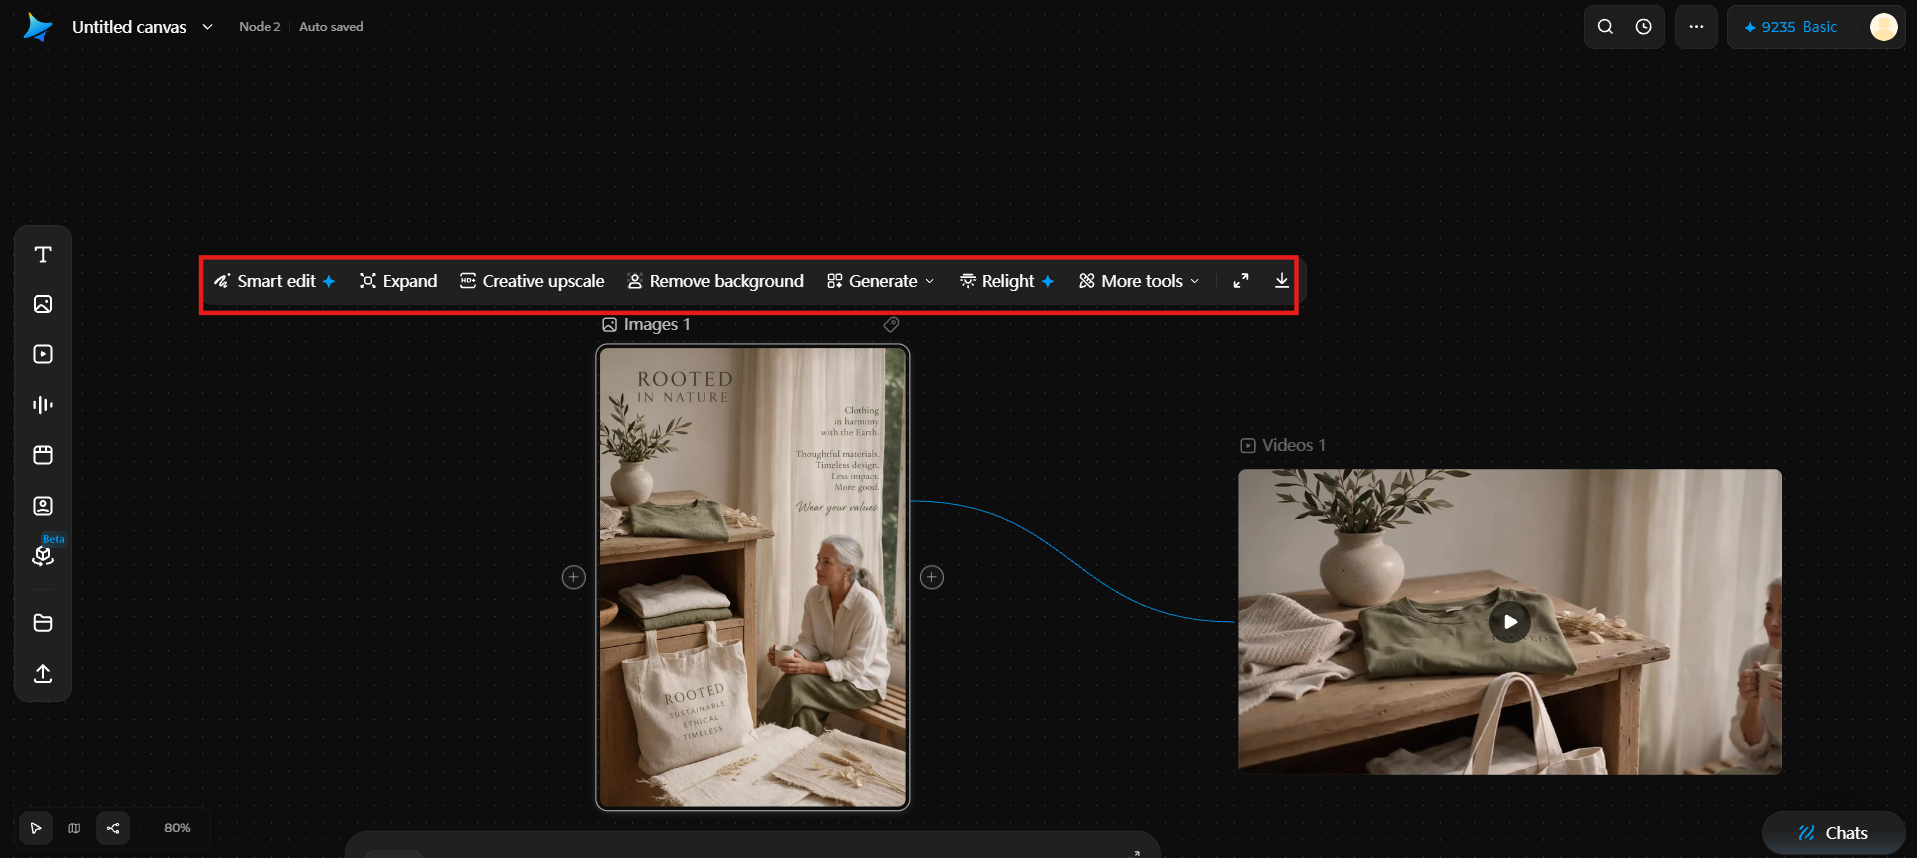Click the plus button left of image node
The image size is (1917, 858).
pos(573,577)
